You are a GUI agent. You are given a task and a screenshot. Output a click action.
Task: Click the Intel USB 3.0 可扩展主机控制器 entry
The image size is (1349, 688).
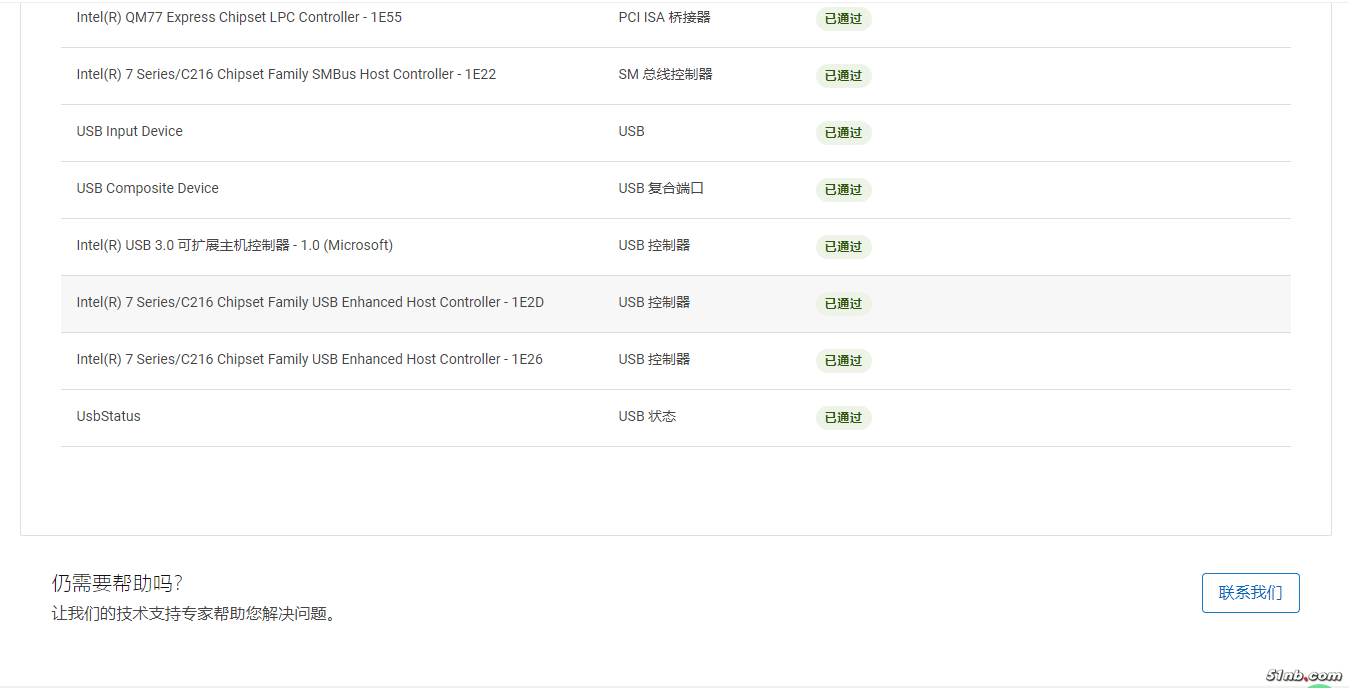tap(235, 246)
